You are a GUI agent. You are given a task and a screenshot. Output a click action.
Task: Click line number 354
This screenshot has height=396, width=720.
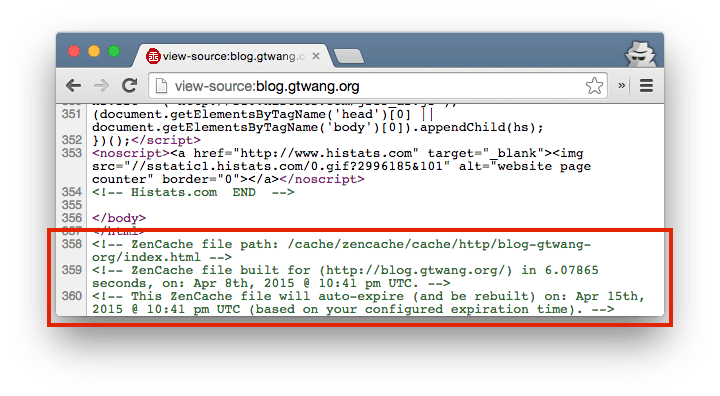(x=72, y=192)
